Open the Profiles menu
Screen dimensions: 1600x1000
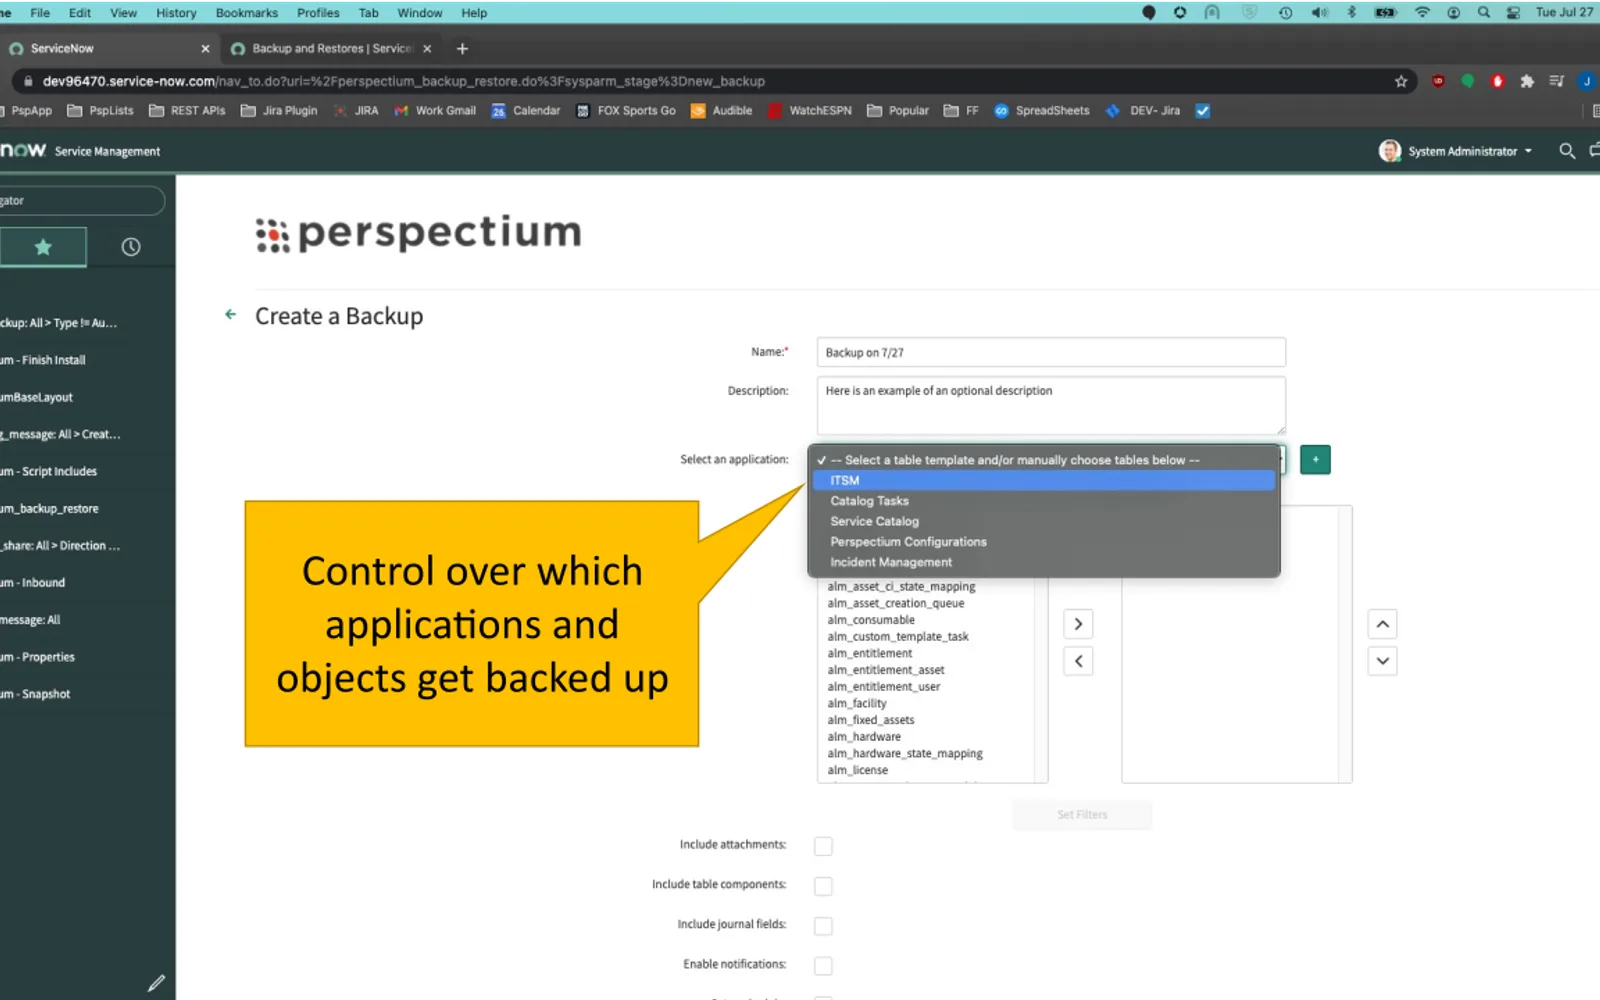point(318,13)
